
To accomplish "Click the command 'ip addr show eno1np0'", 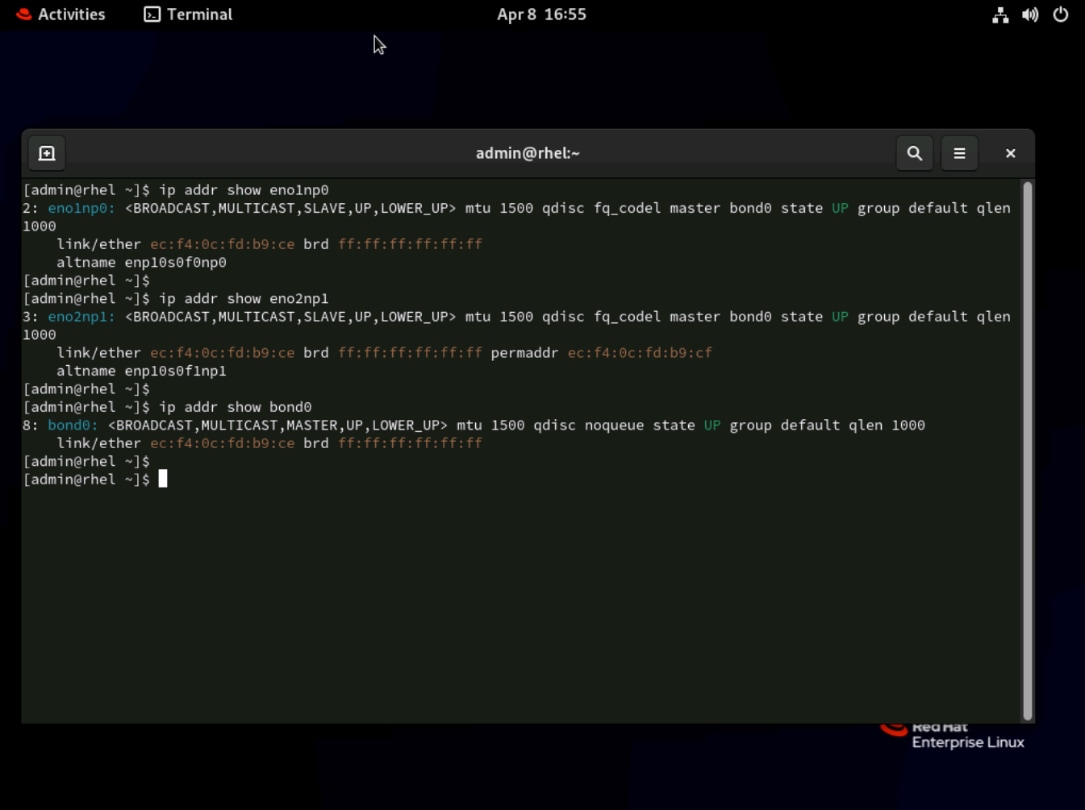I will [x=244, y=190].
